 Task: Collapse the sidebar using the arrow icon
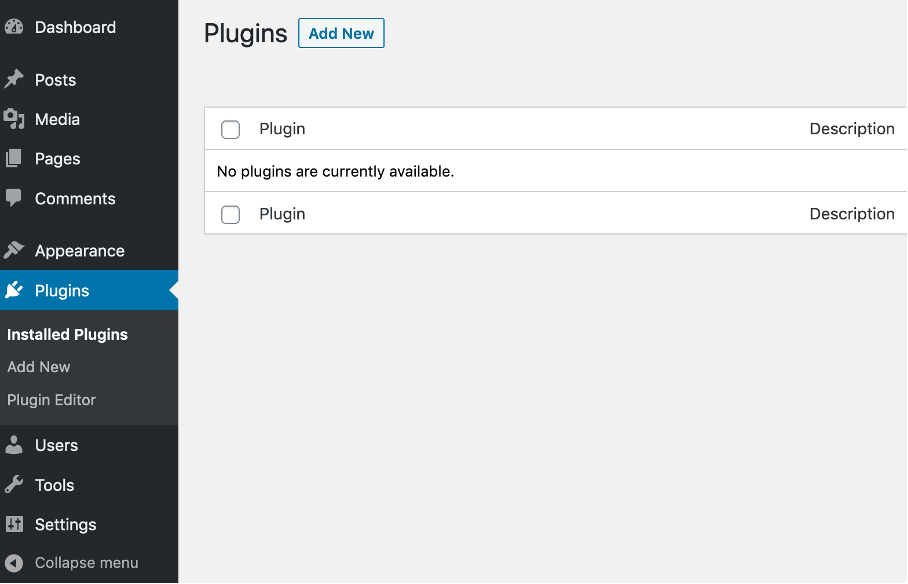(14, 563)
